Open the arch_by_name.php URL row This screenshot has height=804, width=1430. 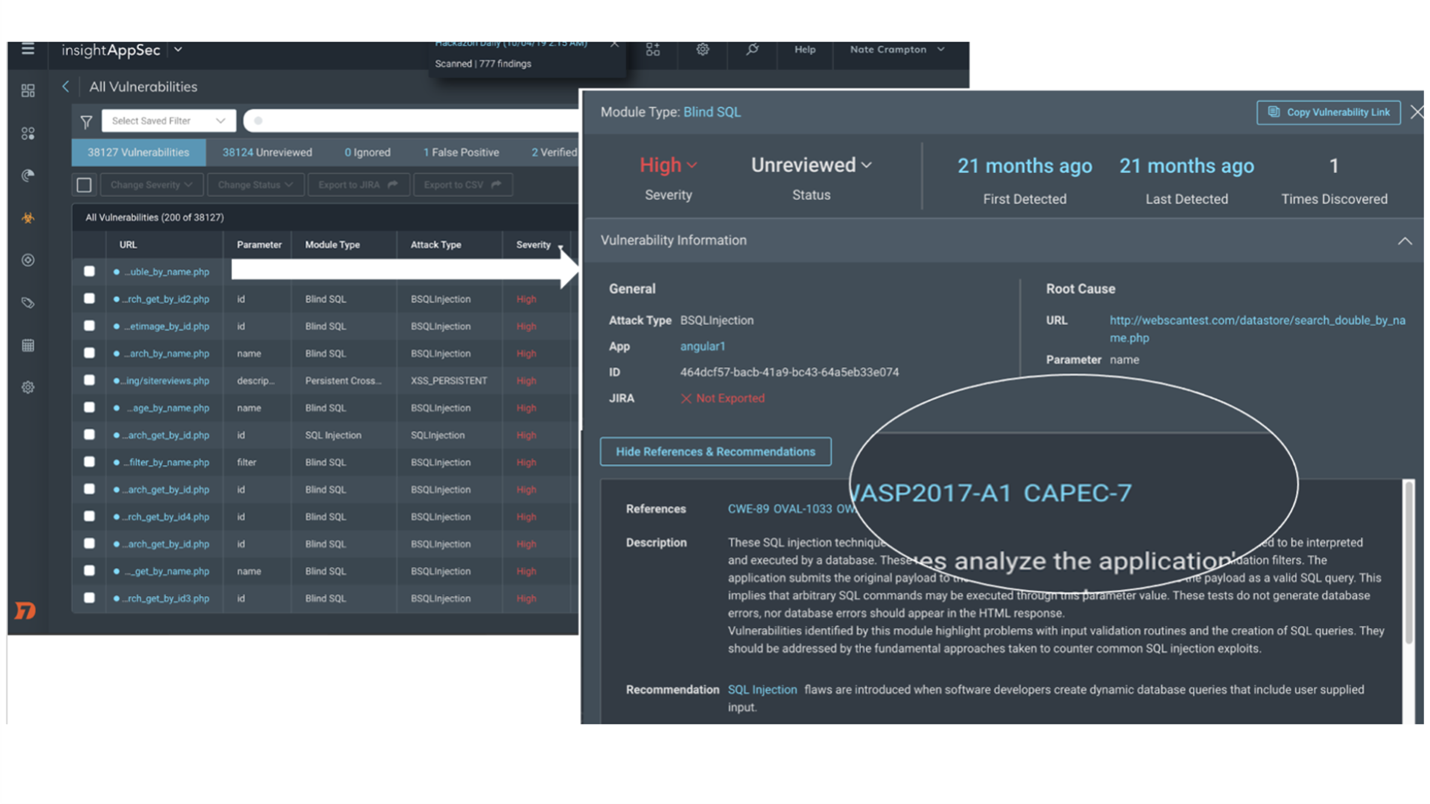pos(167,353)
